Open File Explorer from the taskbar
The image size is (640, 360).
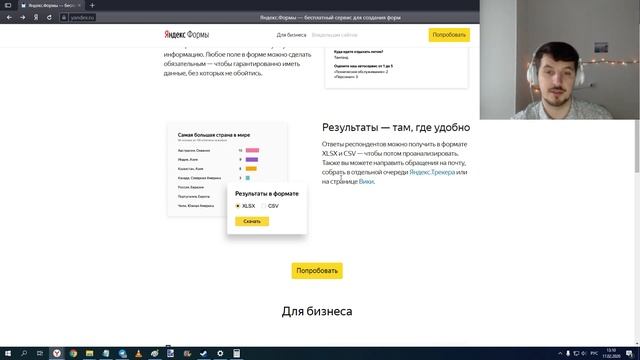pos(89,353)
